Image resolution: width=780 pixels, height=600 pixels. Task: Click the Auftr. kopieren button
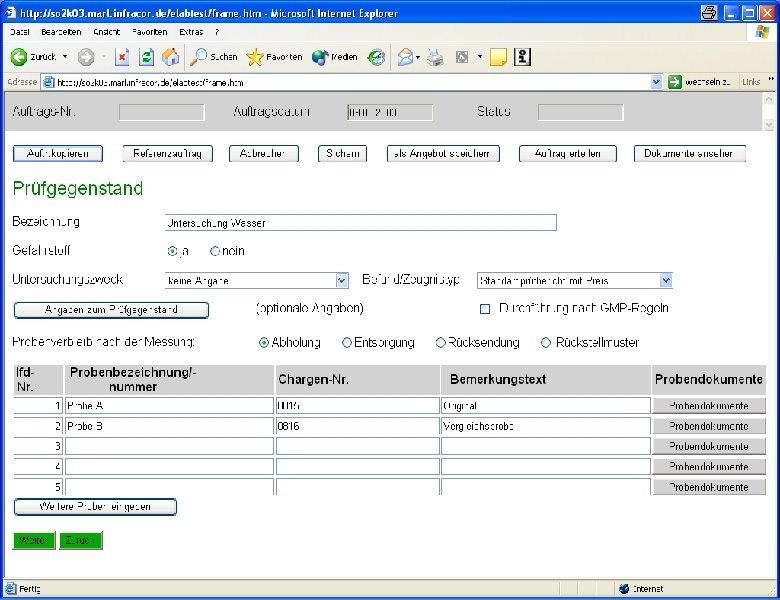point(58,154)
